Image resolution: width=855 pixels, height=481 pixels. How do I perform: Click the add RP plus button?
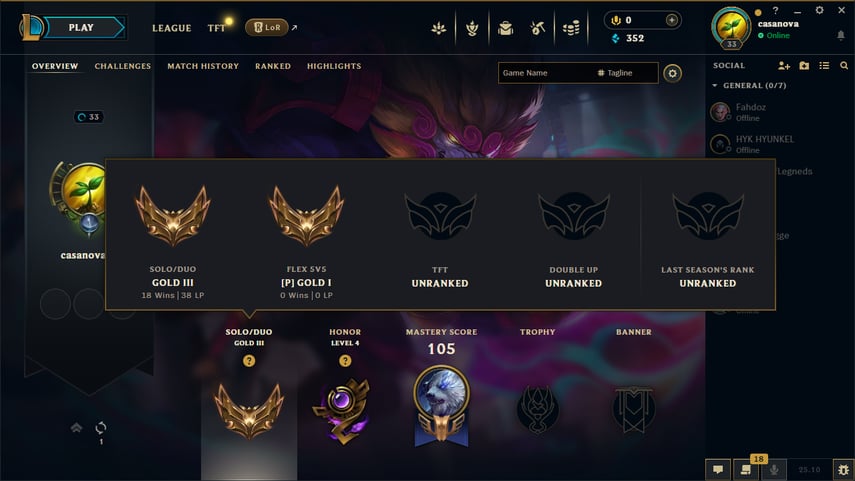(672, 20)
